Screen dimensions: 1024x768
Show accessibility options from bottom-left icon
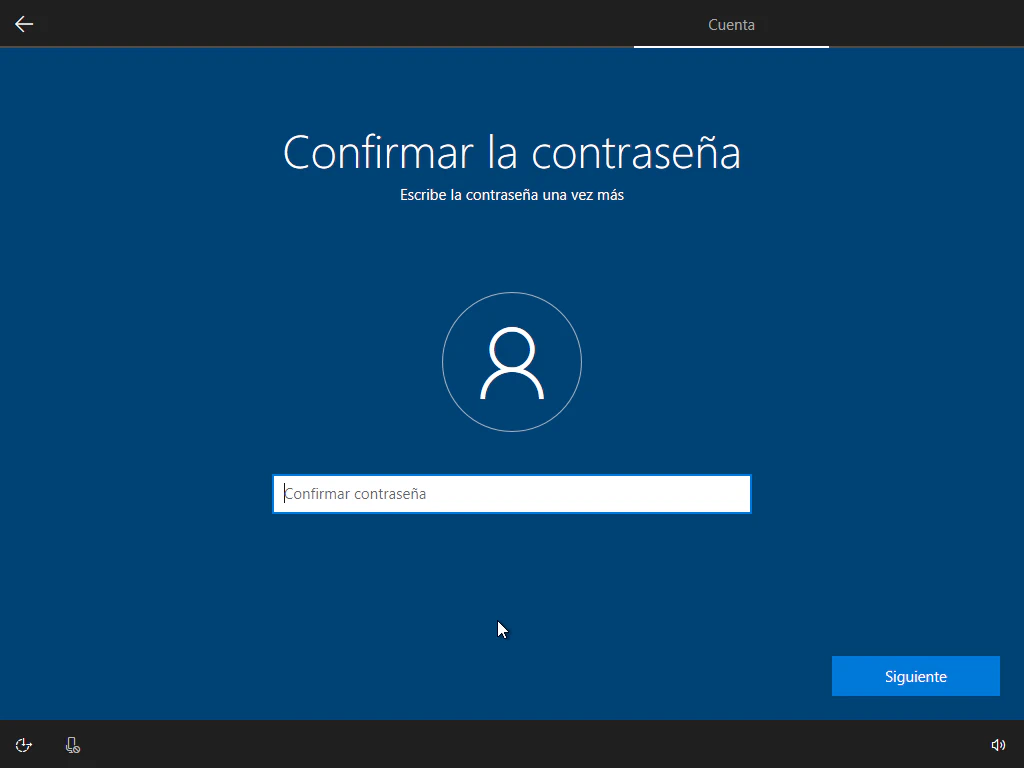pos(24,745)
